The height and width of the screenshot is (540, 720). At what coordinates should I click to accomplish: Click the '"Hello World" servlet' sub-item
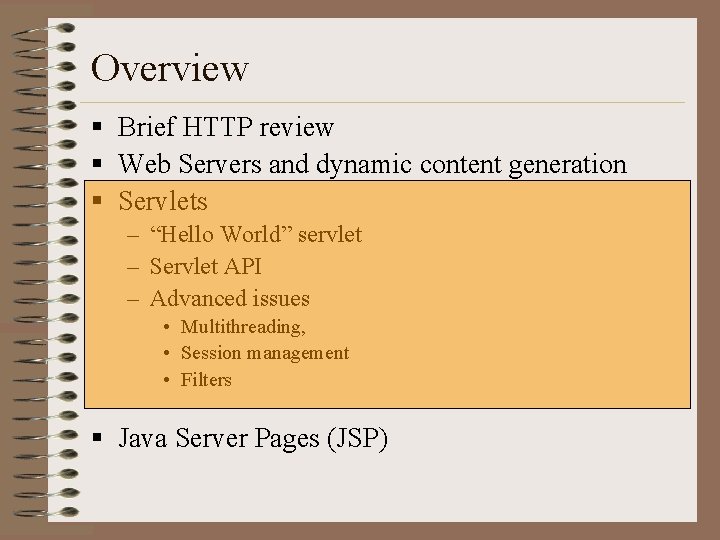256,234
